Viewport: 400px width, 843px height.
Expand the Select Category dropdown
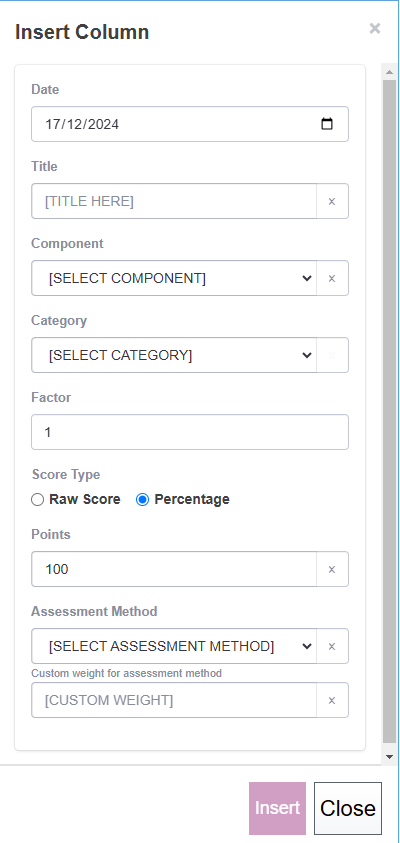point(174,355)
